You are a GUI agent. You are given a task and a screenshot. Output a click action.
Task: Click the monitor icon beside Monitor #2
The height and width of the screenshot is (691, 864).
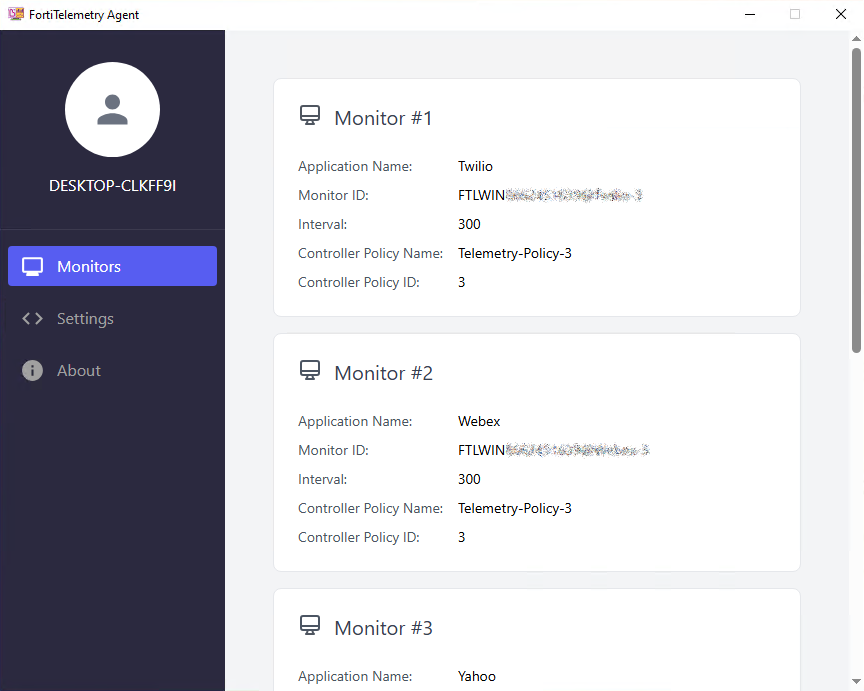[310, 370]
